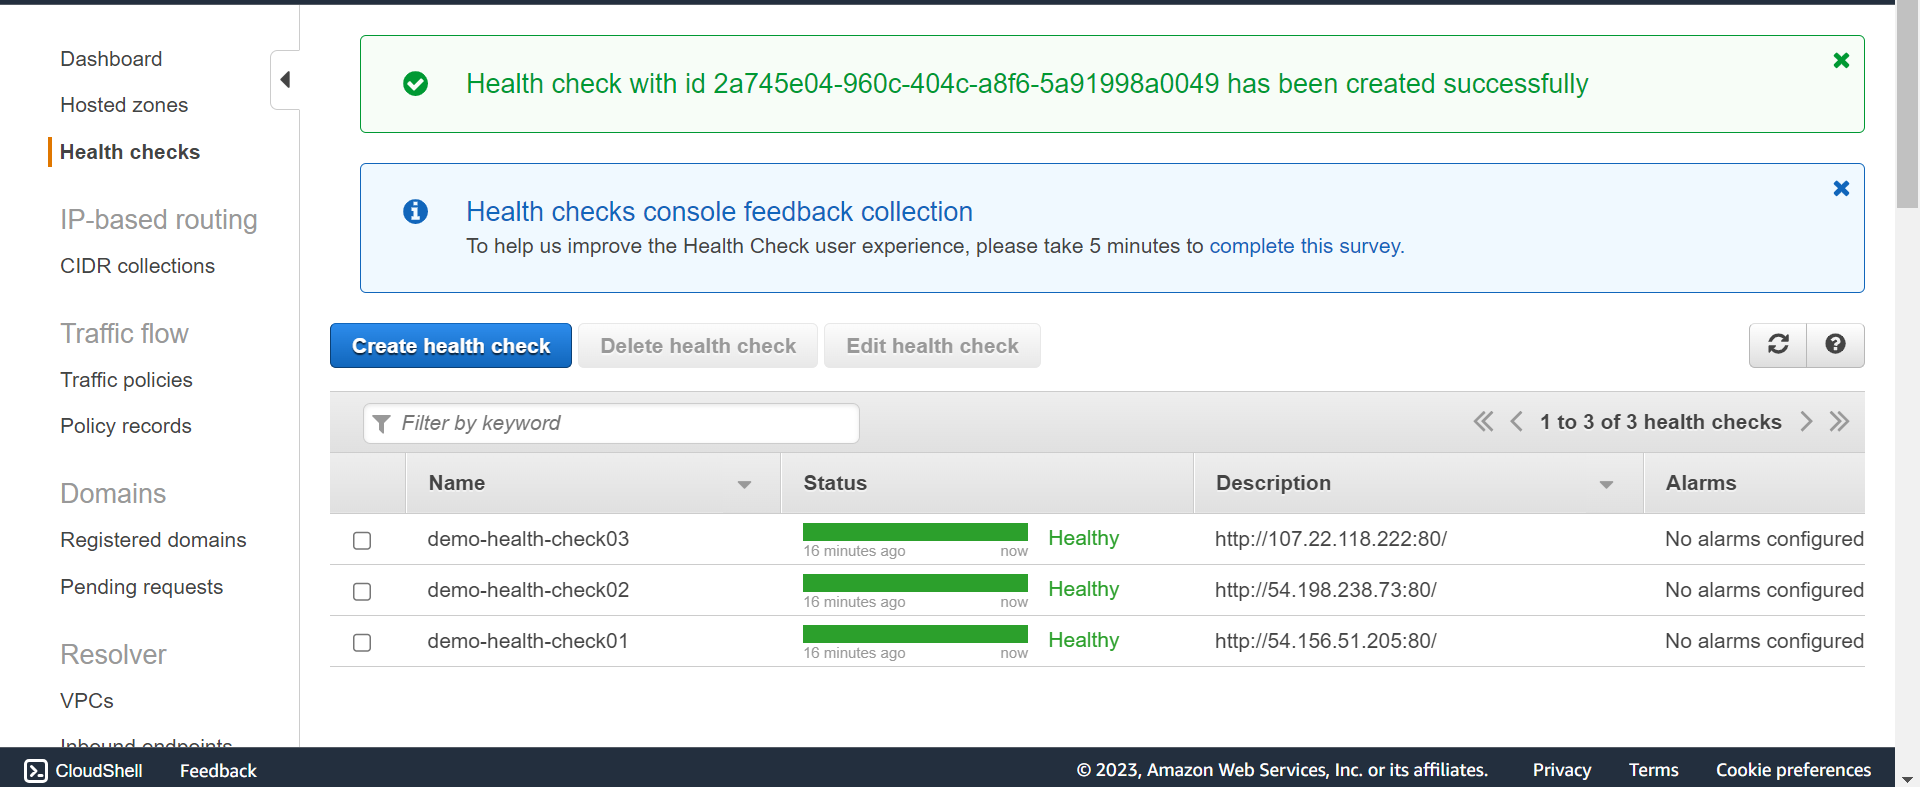This screenshot has width=1920, height=787.
Task: Click description http://54.198.238.73:80/
Action: pos(1326,590)
